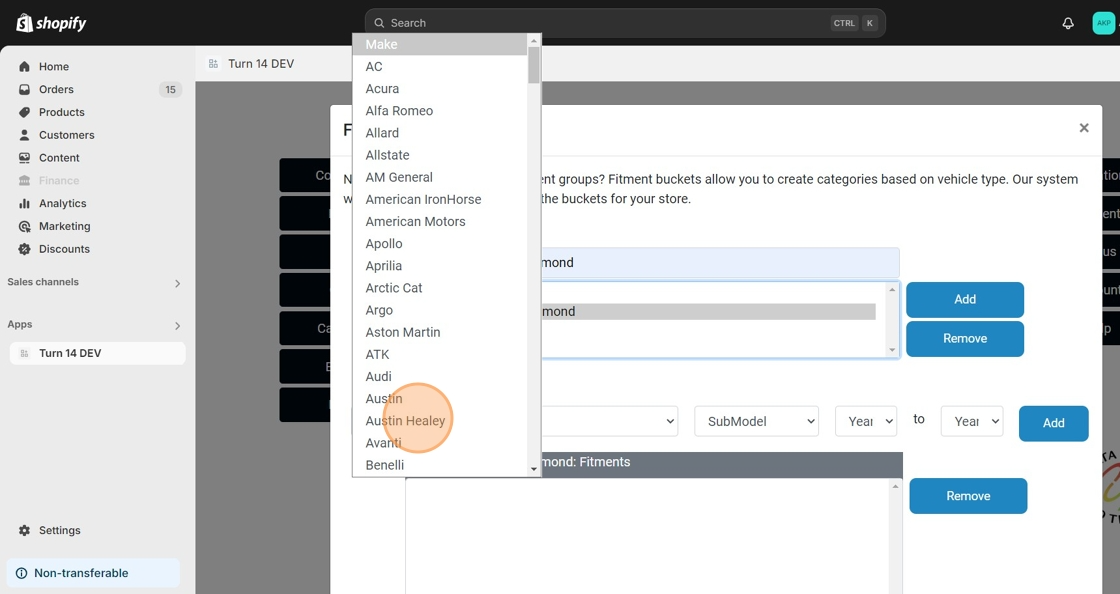
Task: Open the AKP account avatar menu
Action: click(x=1104, y=23)
